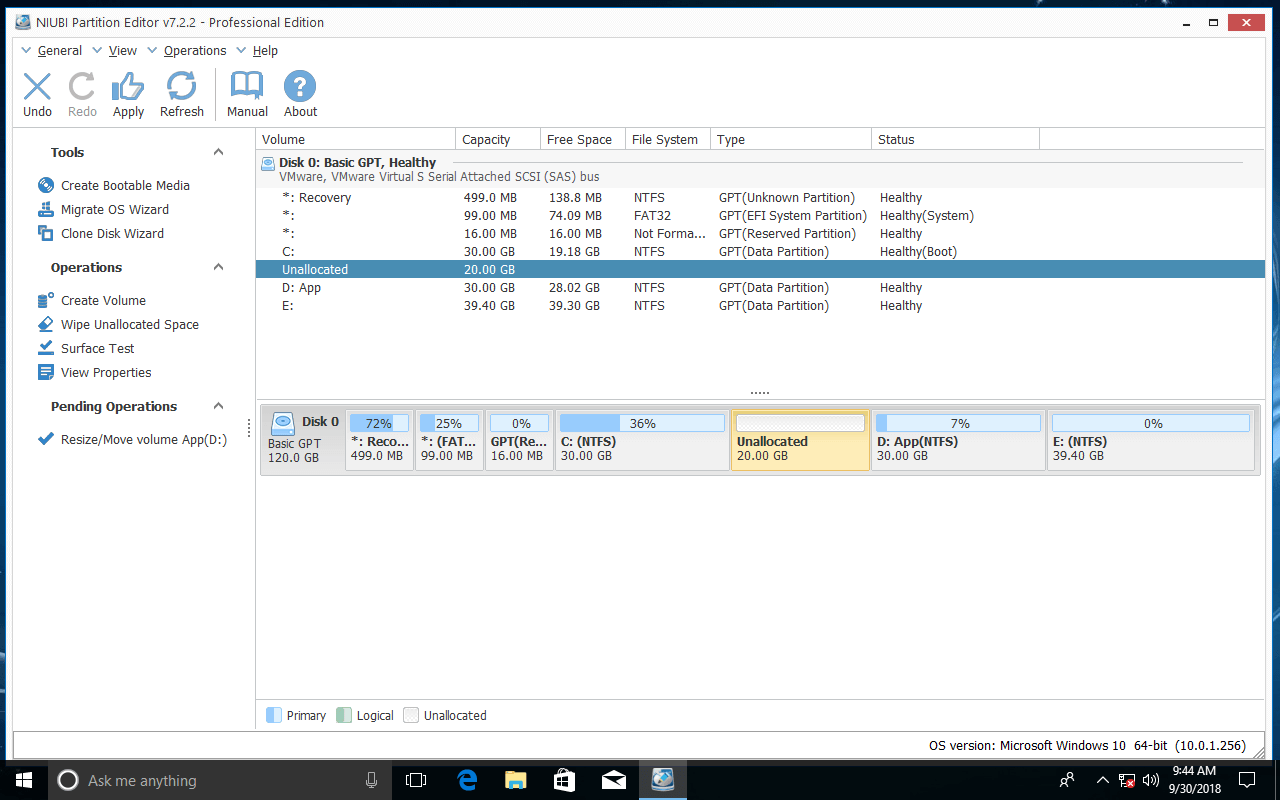Click the Ask me anything search box
Image resolution: width=1280 pixels, height=800 pixels.
(220, 780)
